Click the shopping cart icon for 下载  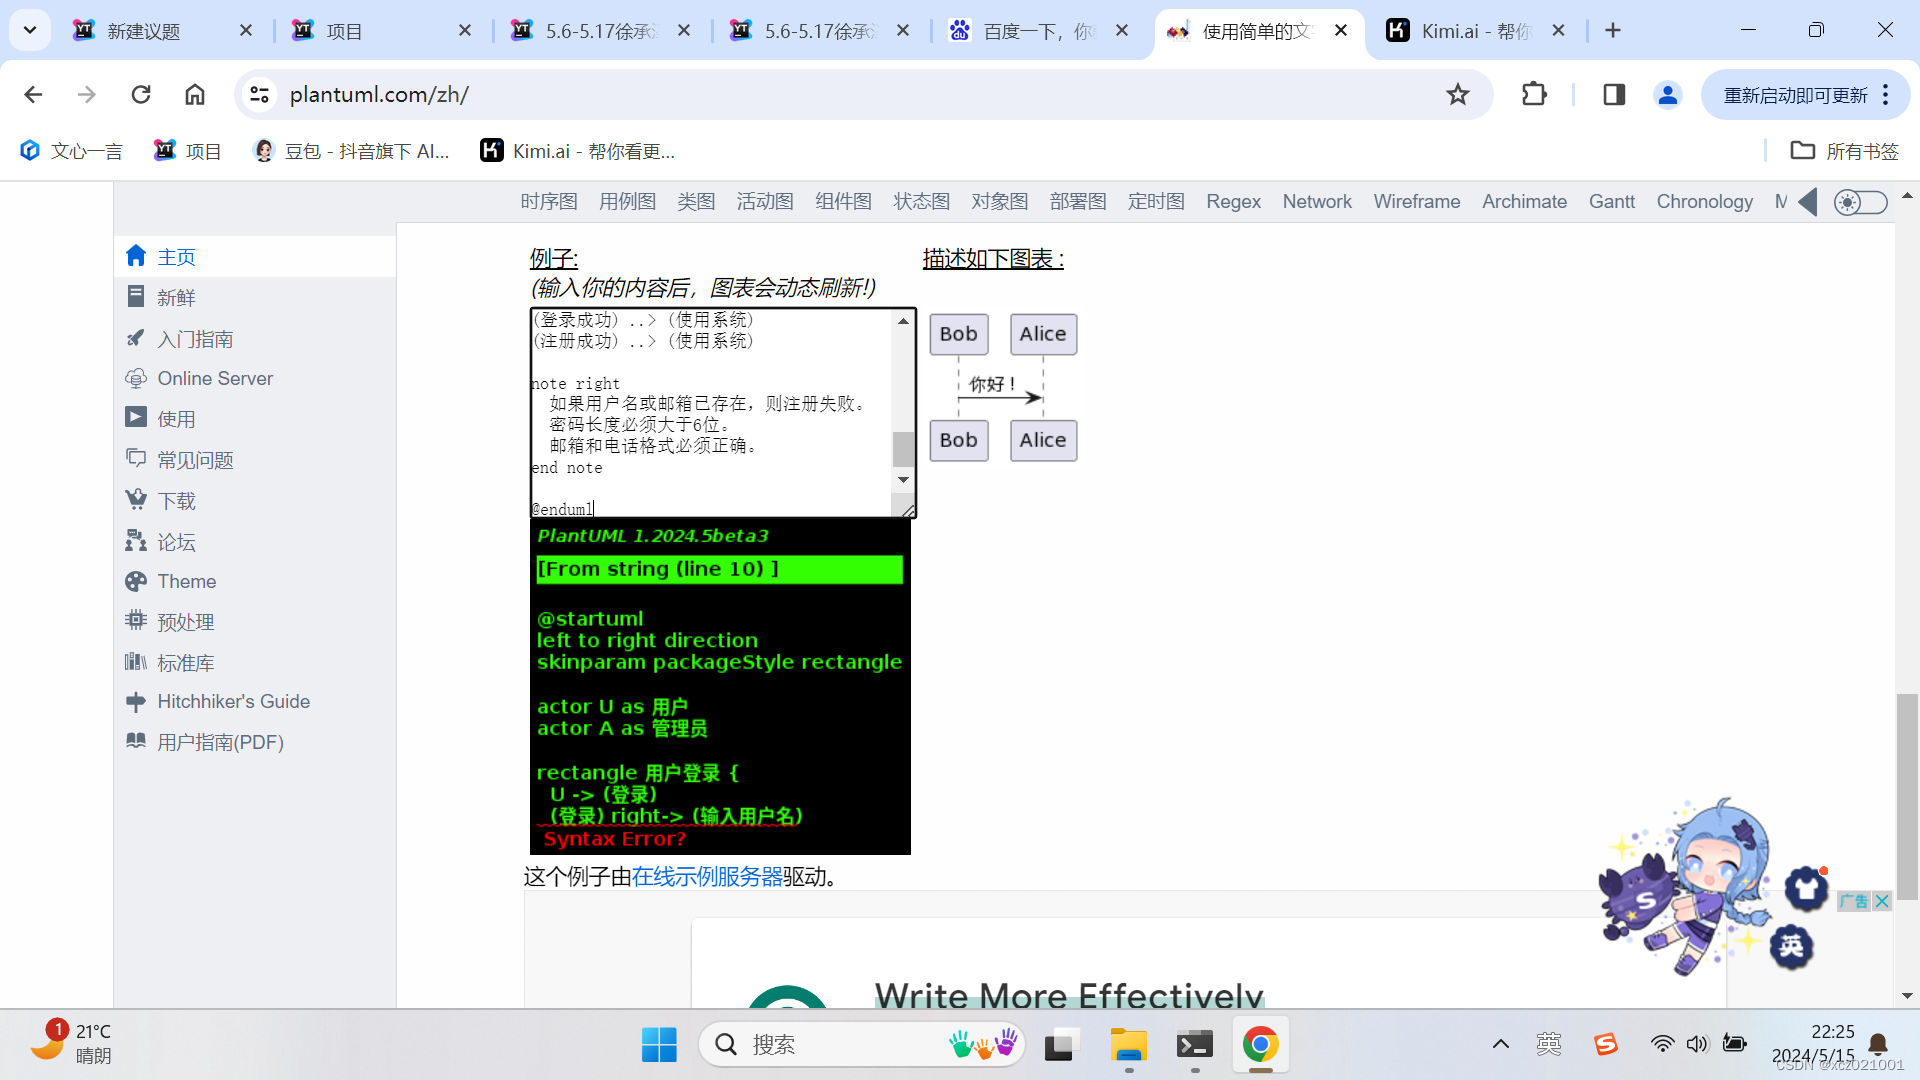136,499
